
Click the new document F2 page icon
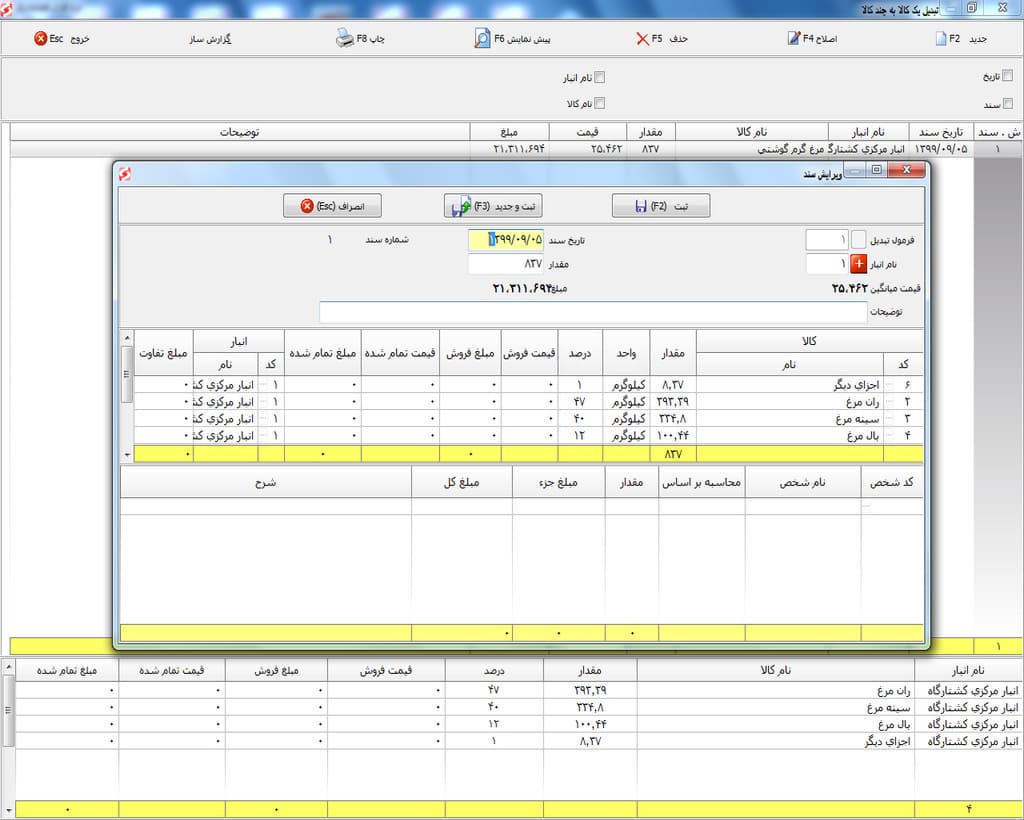[x=941, y=39]
